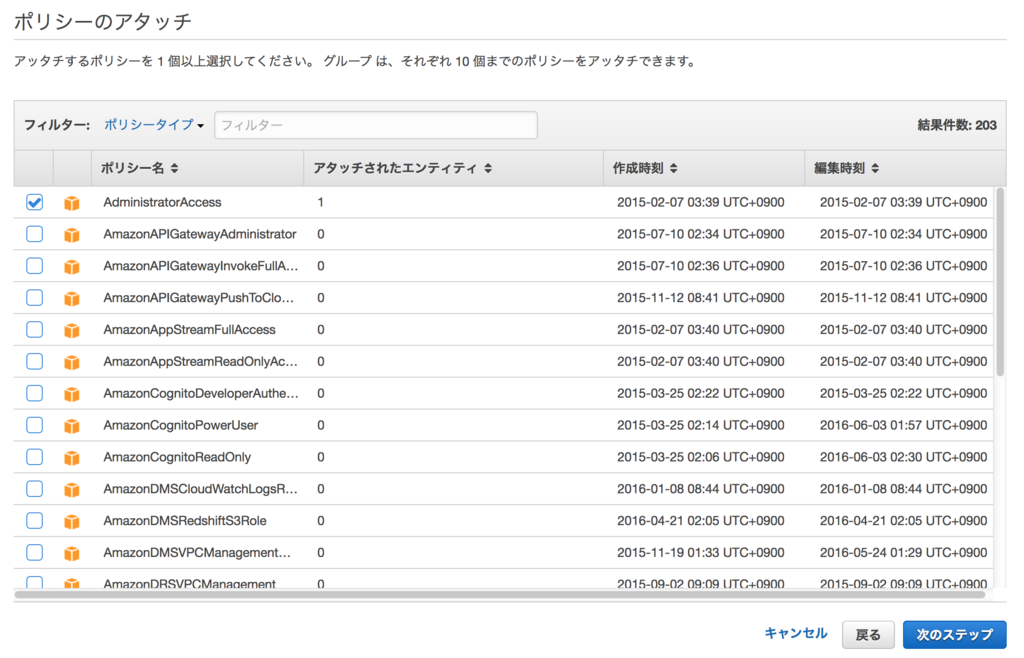Click the 結果件数: 203 result count
The width and height of the screenshot is (1024, 658).
(957, 125)
